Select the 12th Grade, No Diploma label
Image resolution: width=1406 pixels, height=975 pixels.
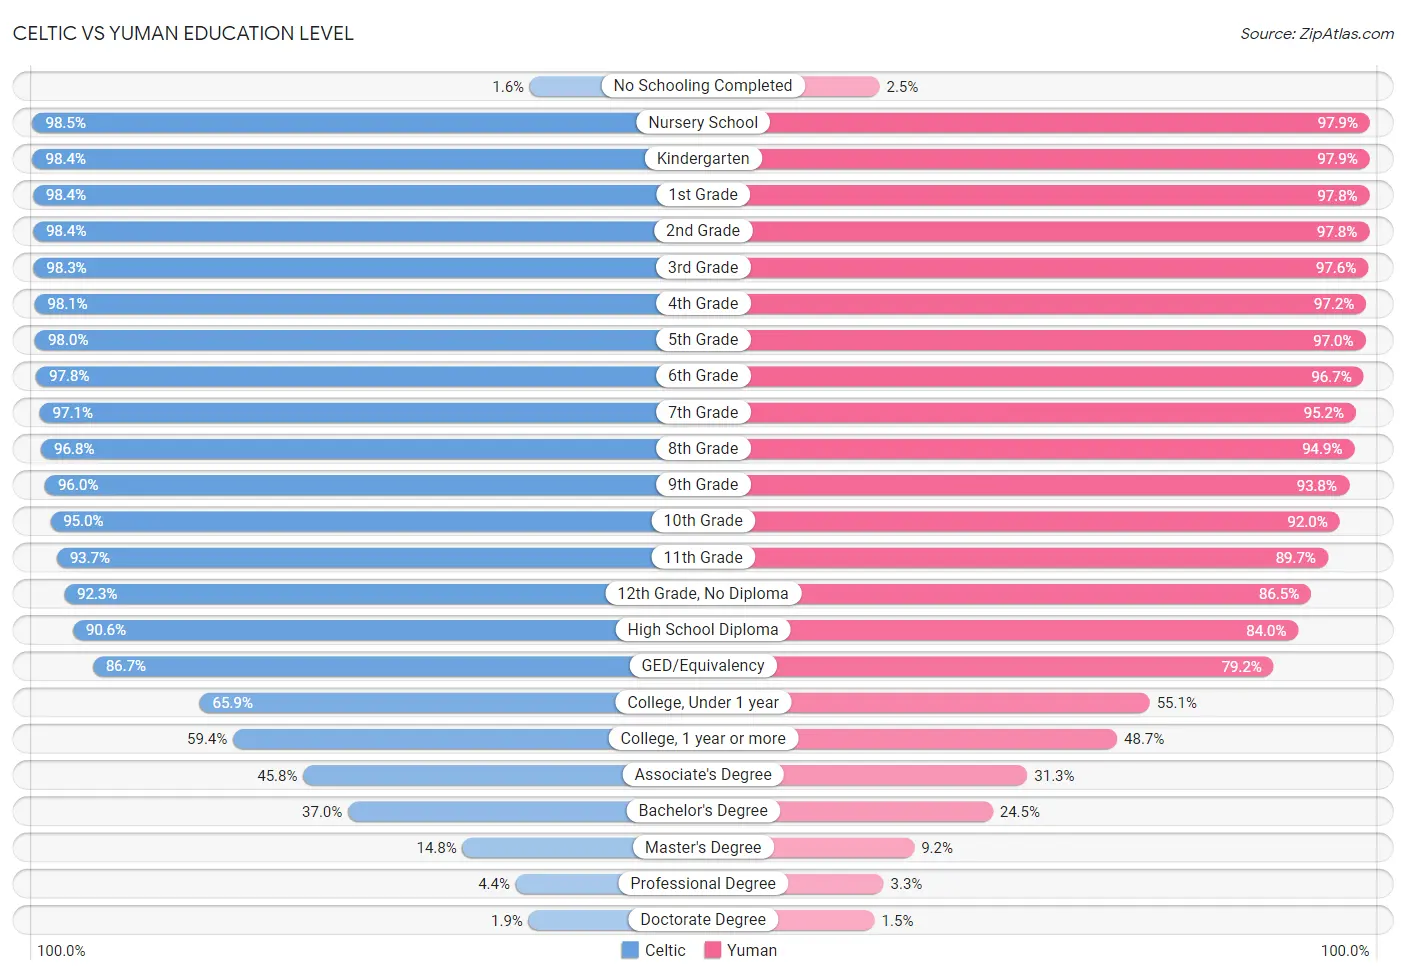pos(703,593)
